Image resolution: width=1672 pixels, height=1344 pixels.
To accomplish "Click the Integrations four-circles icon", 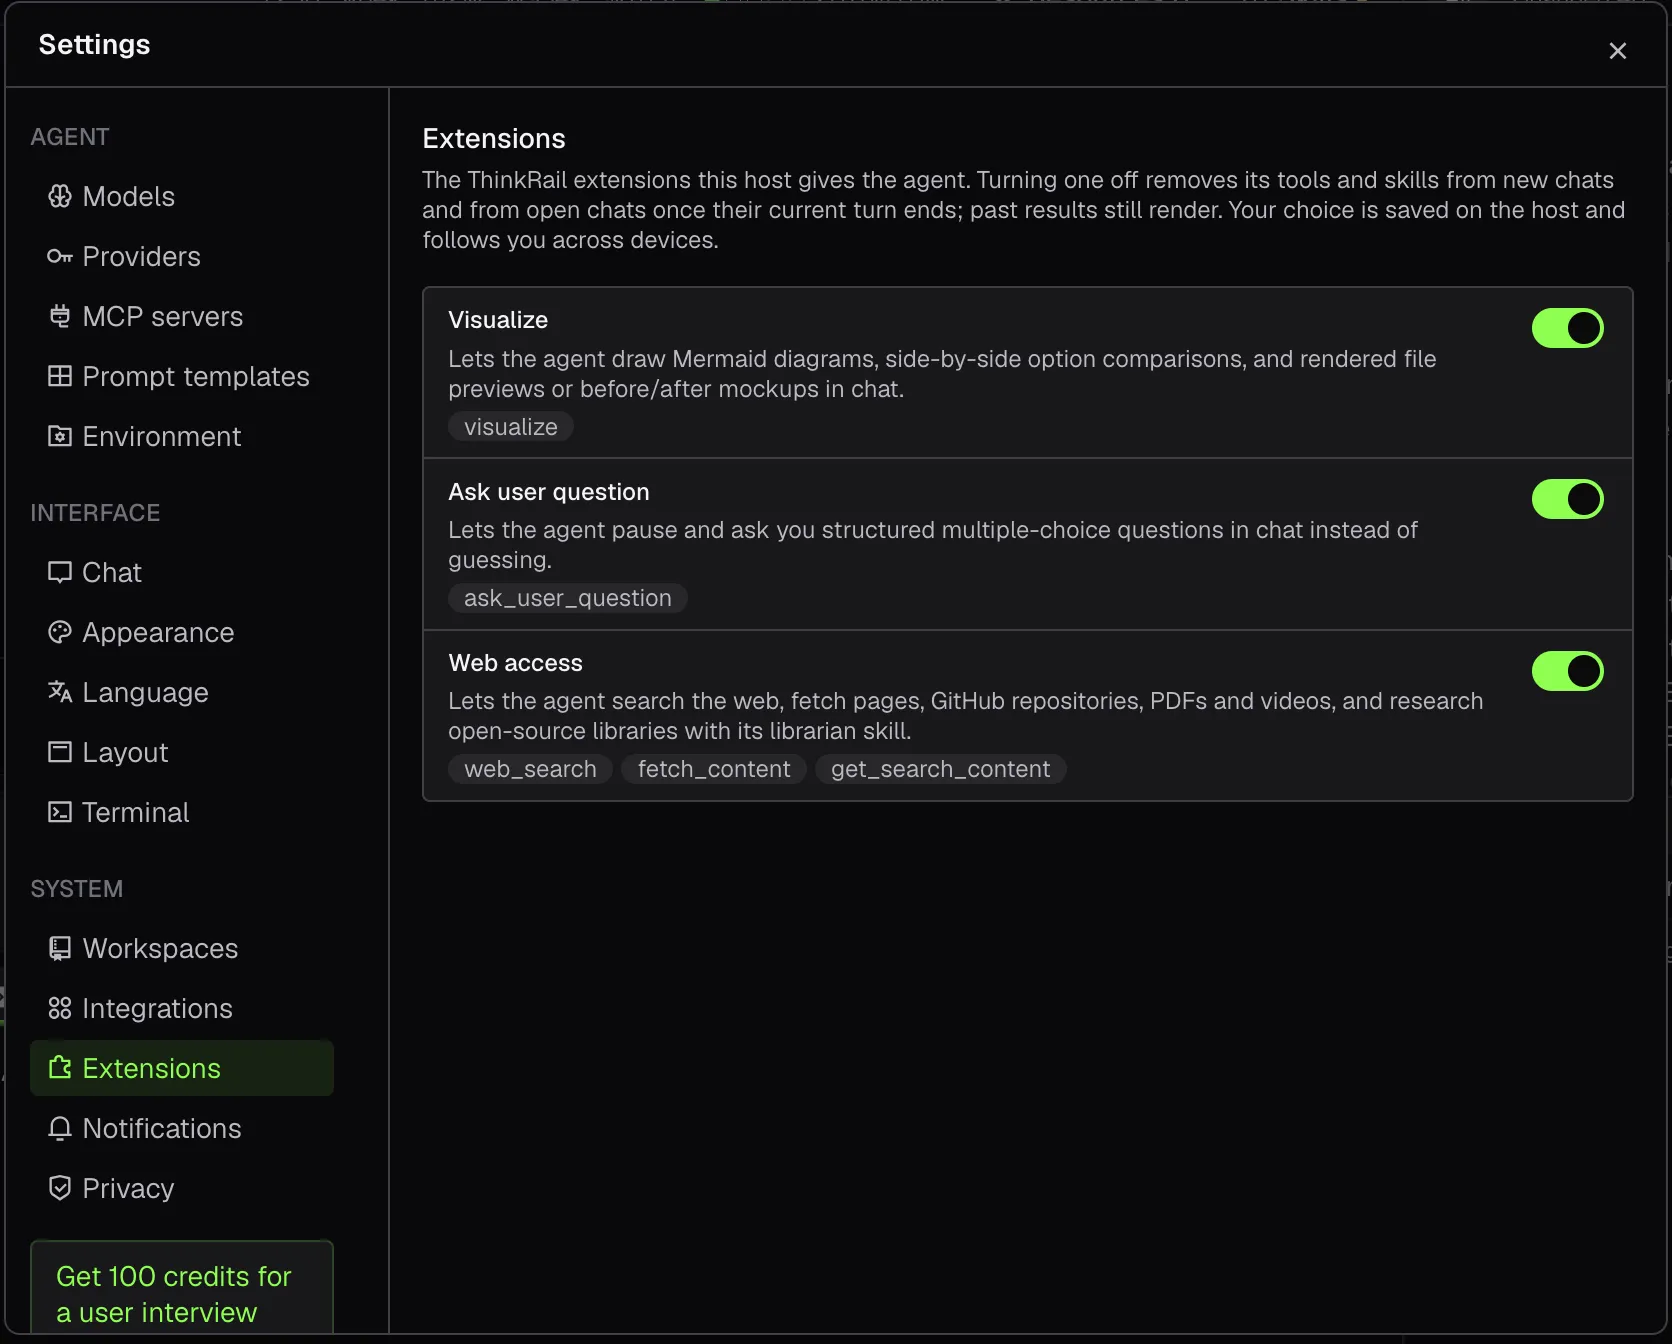I will (x=60, y=1008).
